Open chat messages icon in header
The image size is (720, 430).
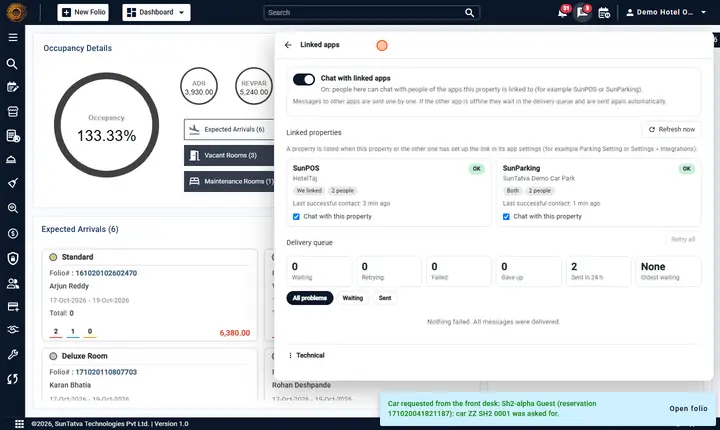pyautogui.click(x=583, y=12)
